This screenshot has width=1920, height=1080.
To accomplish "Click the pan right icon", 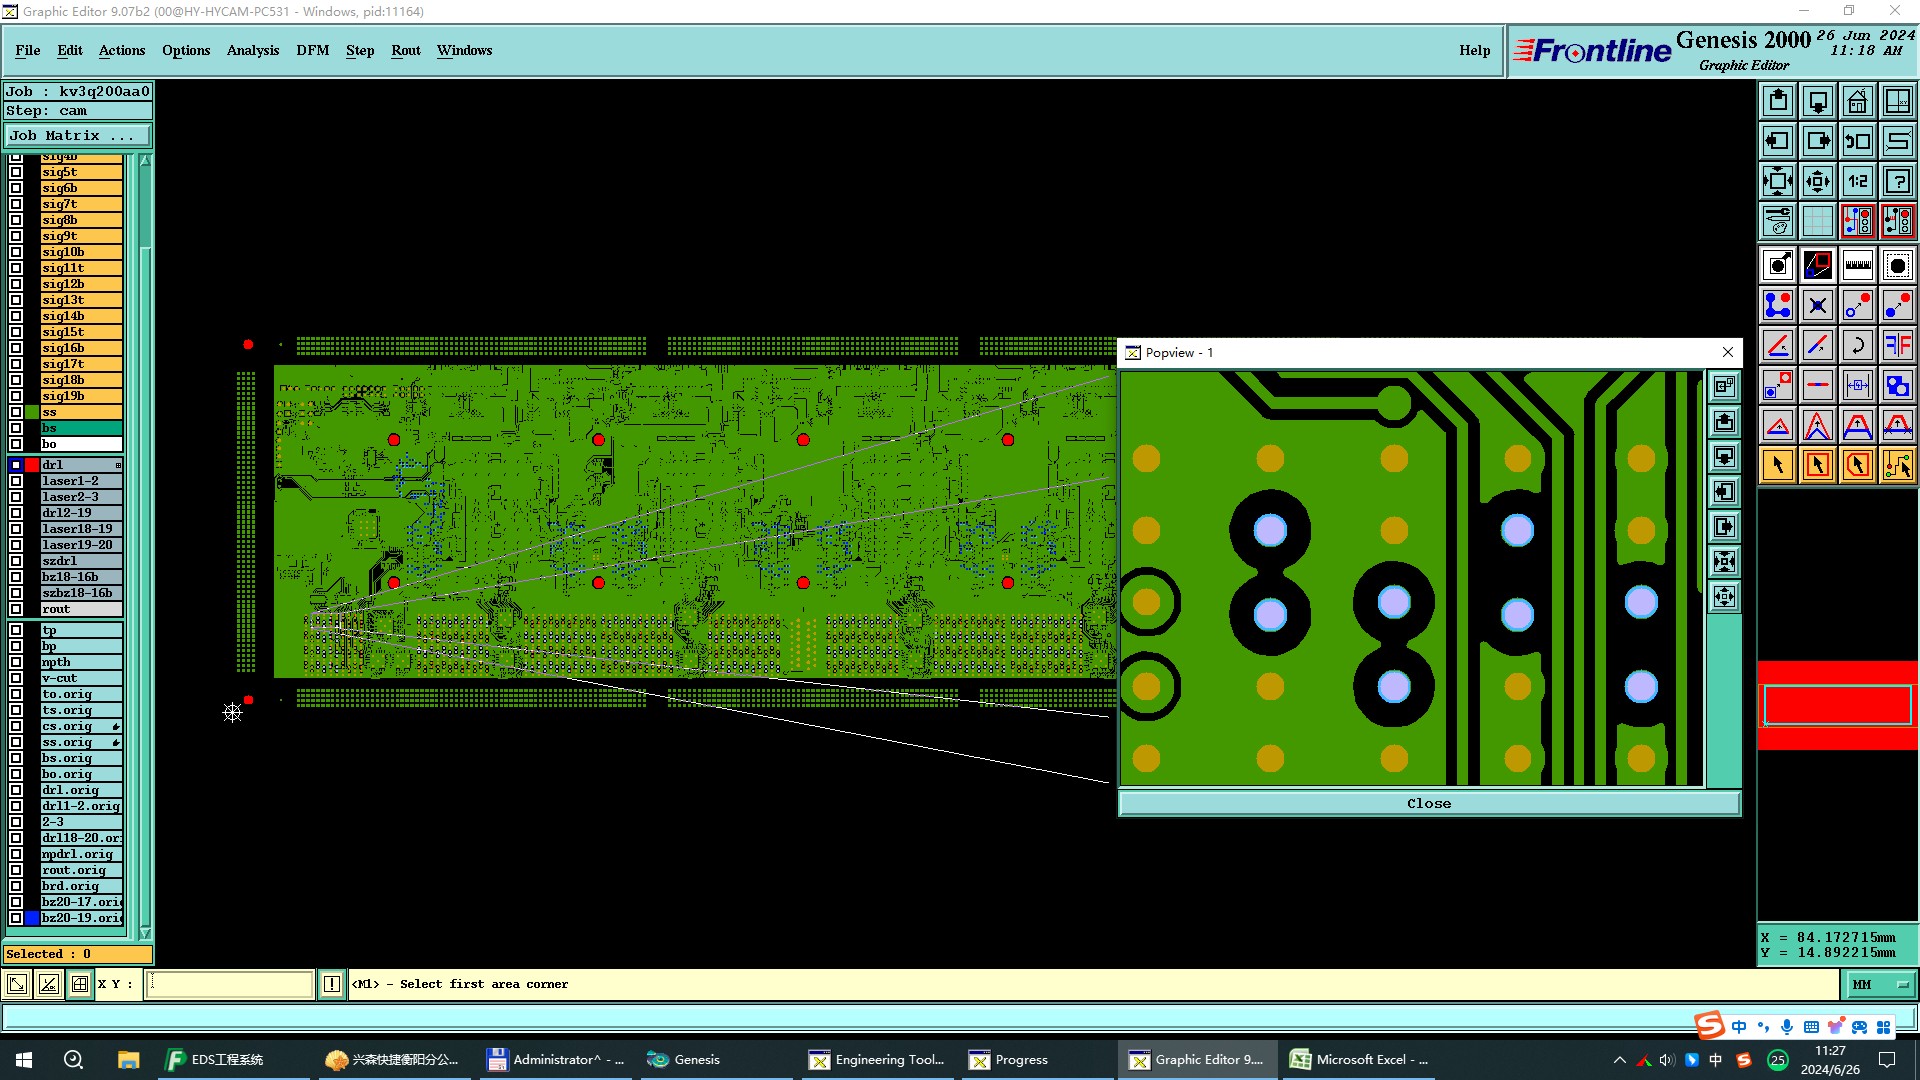I will click(x=1818, y=141).
